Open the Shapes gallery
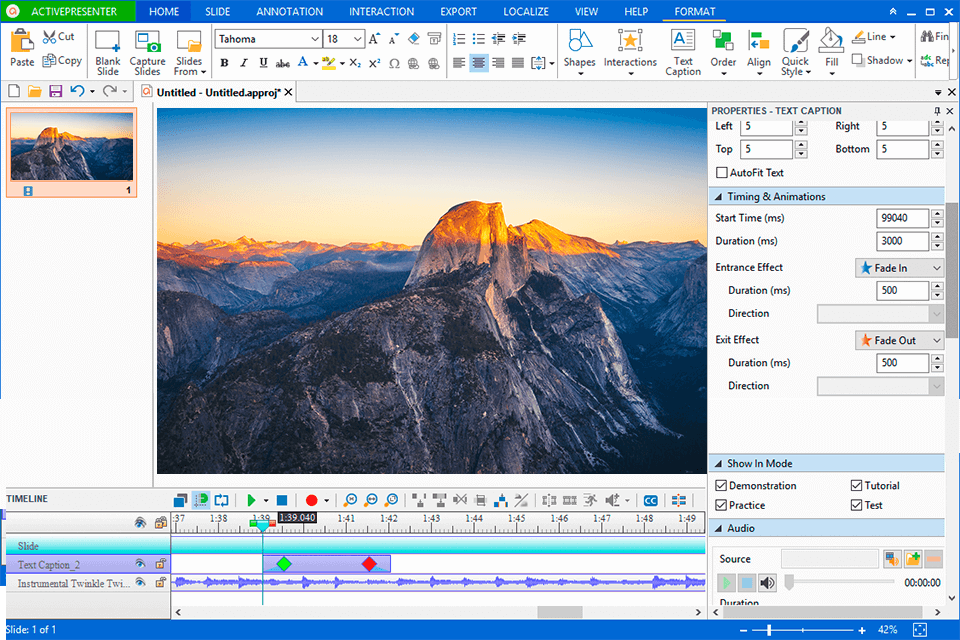 coord(579,53)
